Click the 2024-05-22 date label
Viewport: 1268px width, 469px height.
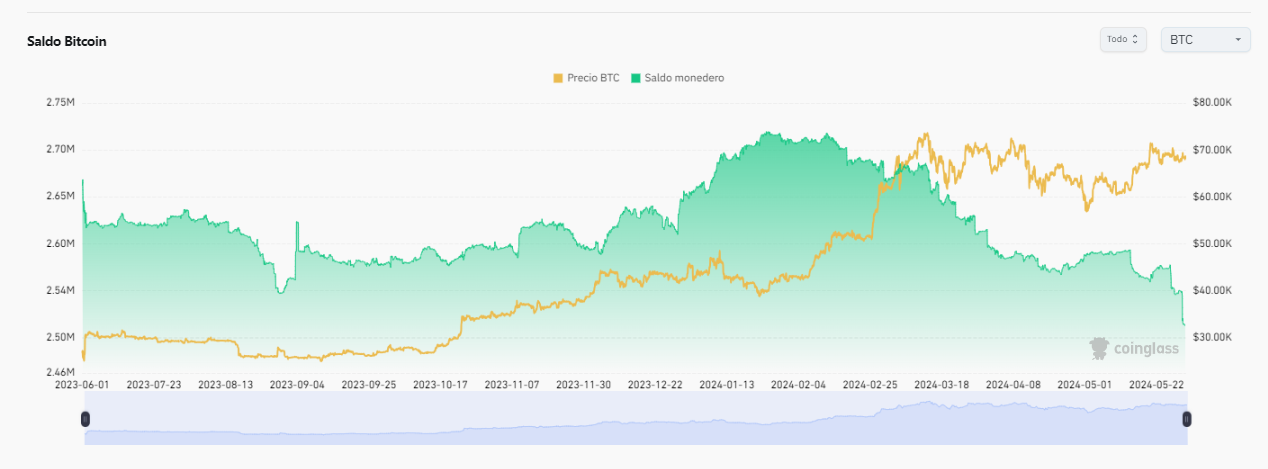click(x=1157, y=384)
